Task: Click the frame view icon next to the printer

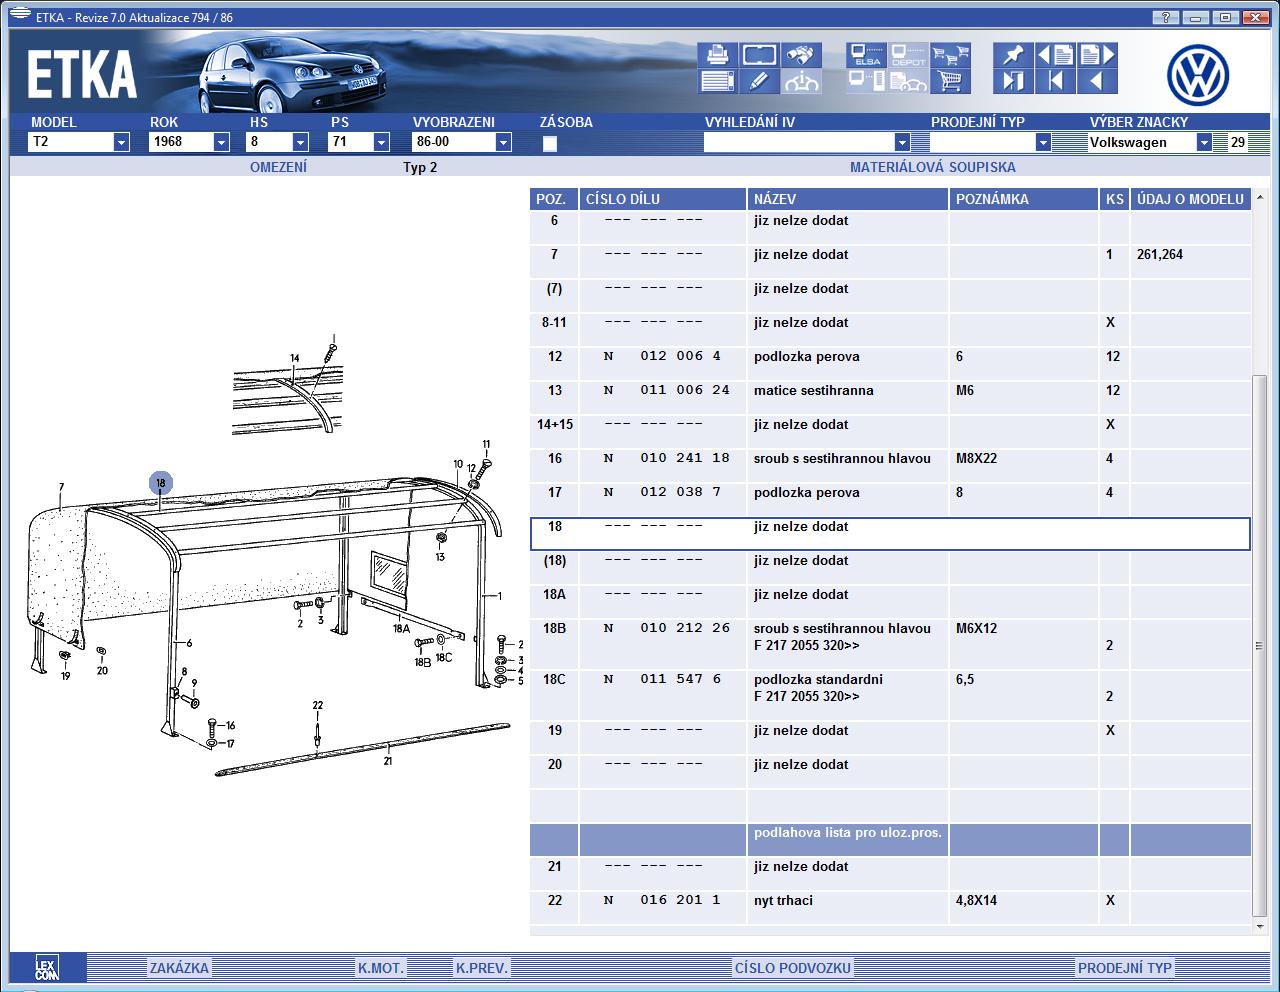Action: (759, 55)
